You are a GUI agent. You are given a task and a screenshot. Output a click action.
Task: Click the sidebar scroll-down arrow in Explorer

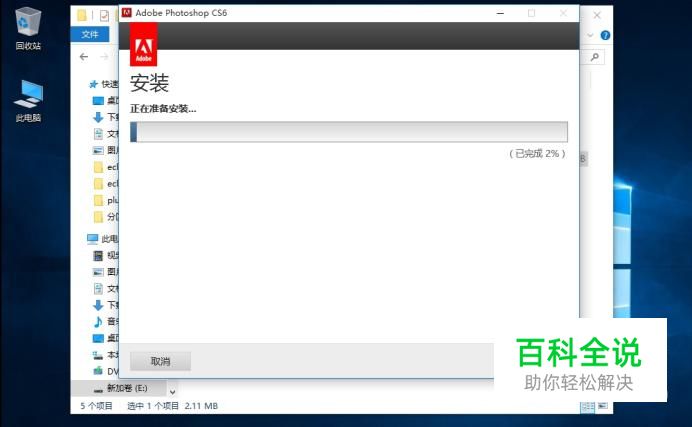[x=173, y=392]
